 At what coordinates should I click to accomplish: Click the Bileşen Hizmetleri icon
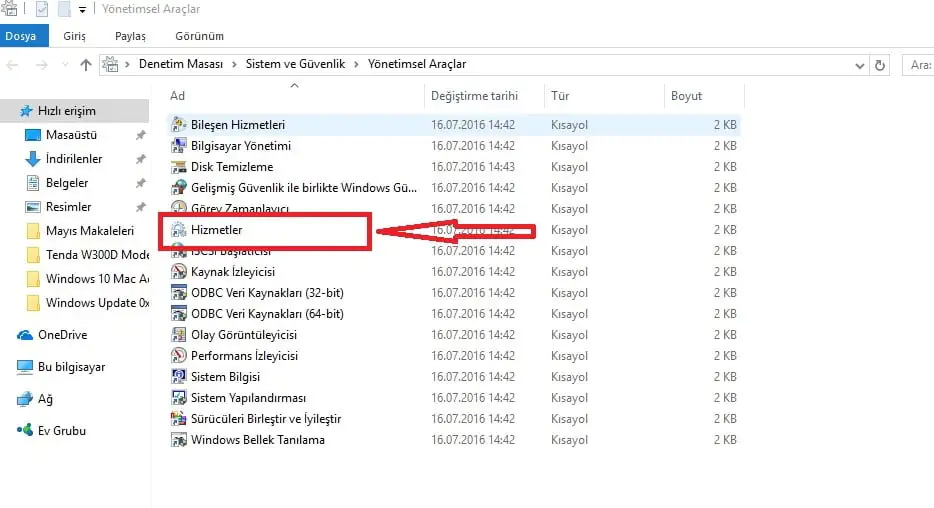point(179,125)
